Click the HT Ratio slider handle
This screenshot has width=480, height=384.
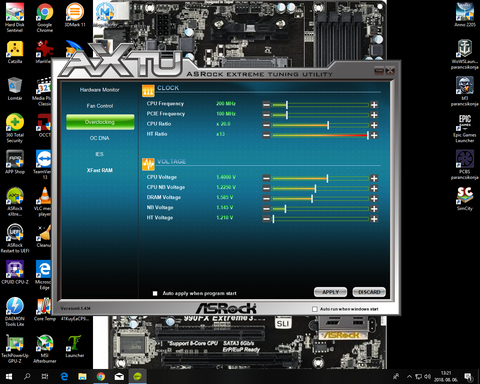[368, 135]
